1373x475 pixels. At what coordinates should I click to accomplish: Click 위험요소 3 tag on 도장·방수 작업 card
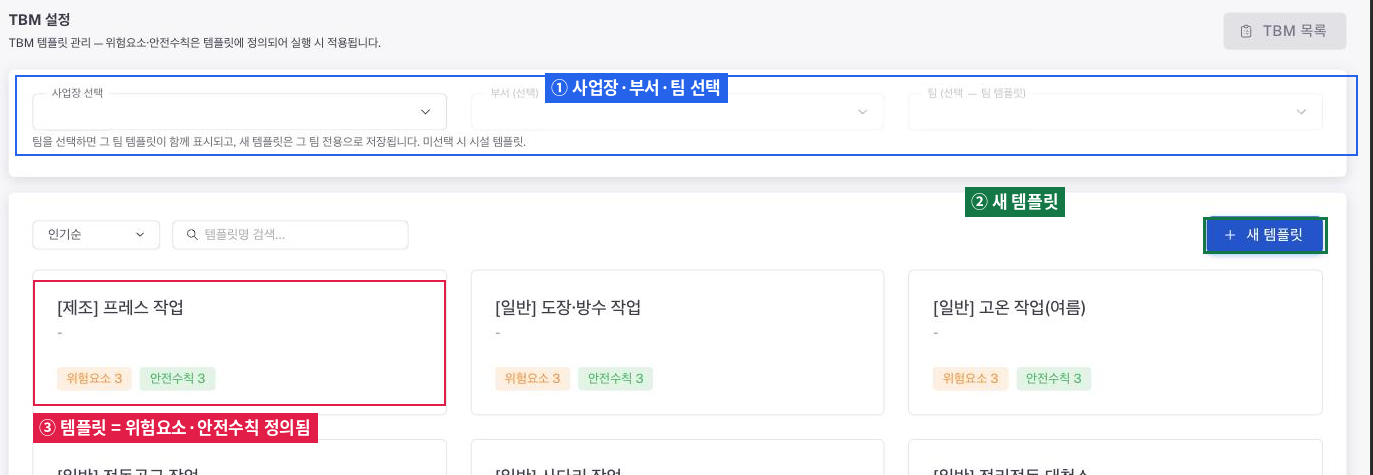pos(532,378)
